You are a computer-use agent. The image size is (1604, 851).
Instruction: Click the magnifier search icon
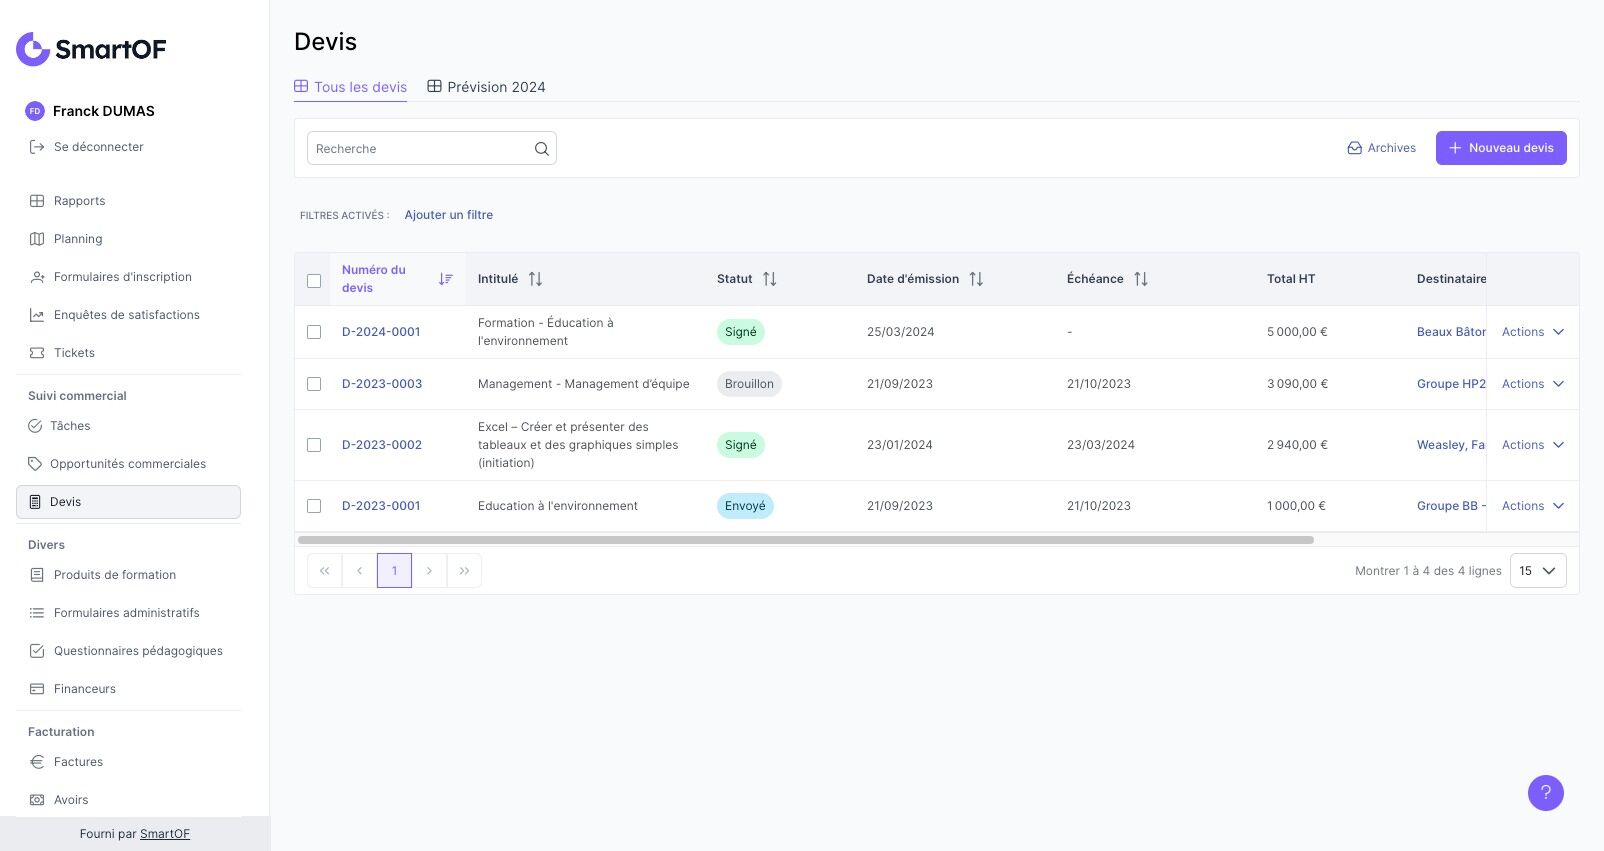[542, 149]
